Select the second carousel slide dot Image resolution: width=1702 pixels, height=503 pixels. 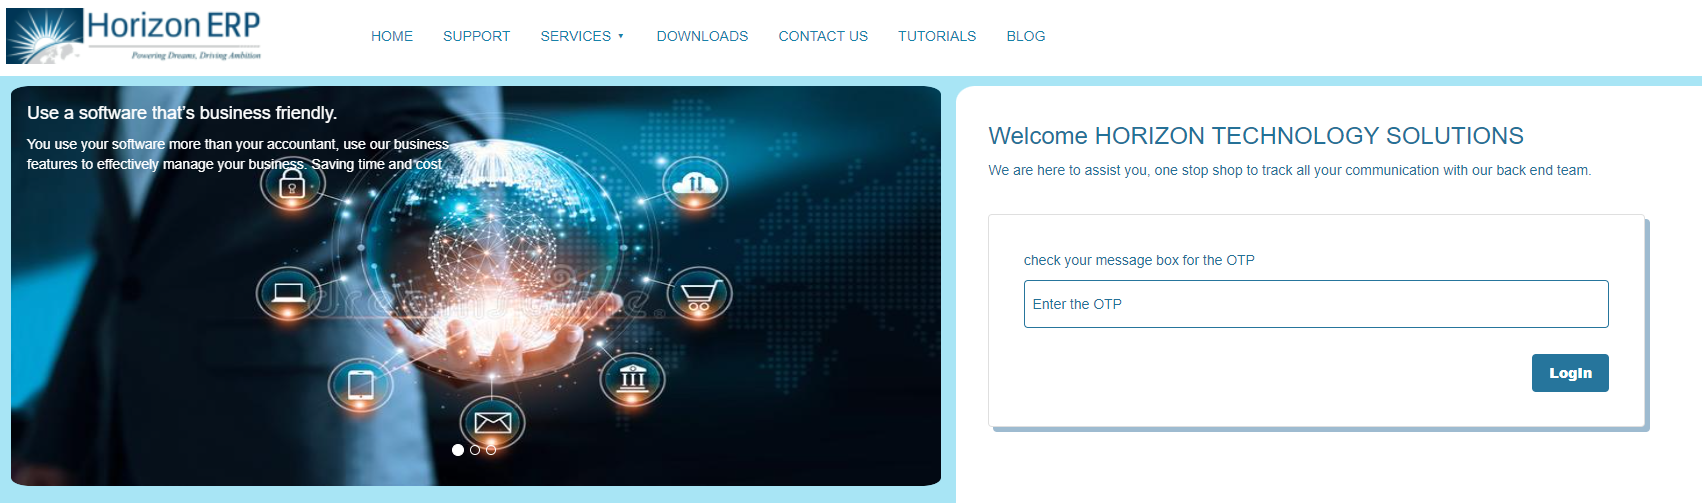[x=475, y=450]
